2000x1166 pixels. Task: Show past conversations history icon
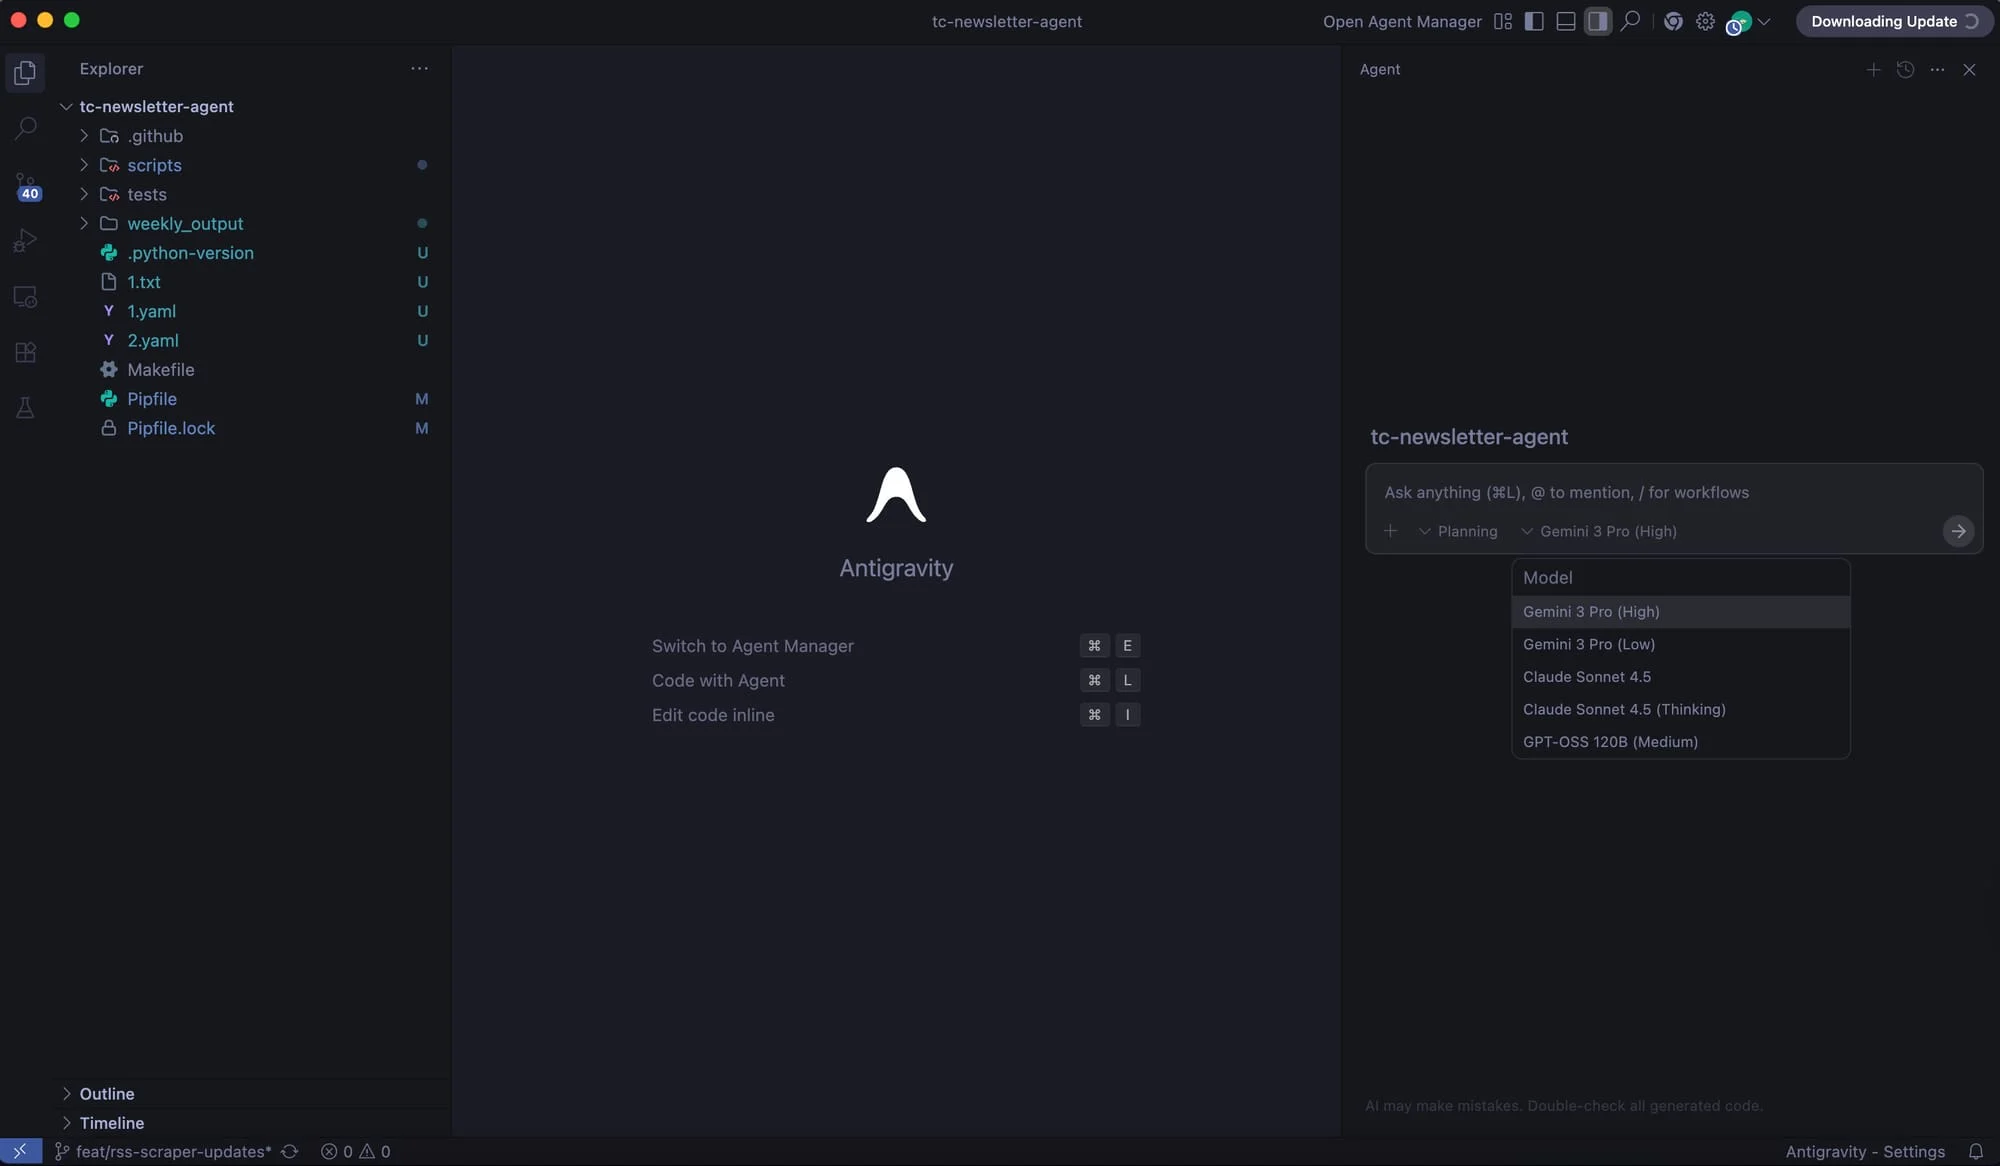pos(1905,69)
